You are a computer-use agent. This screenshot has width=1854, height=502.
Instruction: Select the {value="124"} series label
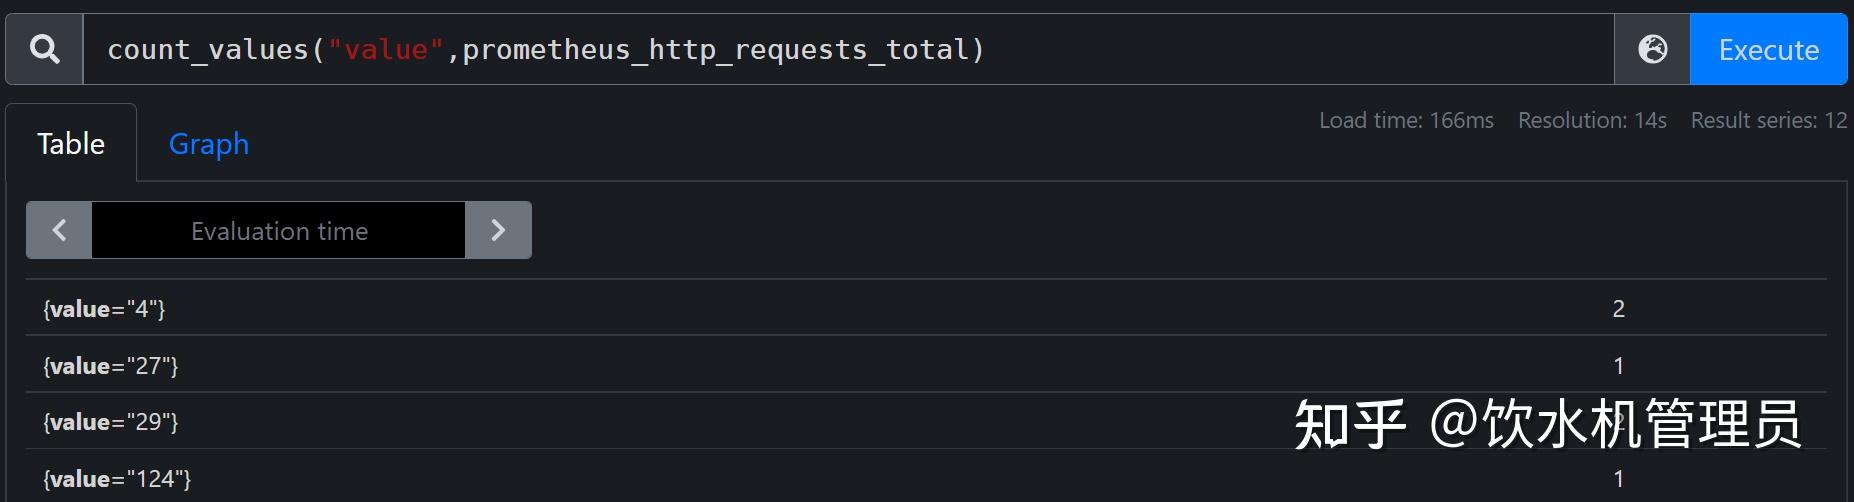tap(117, 479)
